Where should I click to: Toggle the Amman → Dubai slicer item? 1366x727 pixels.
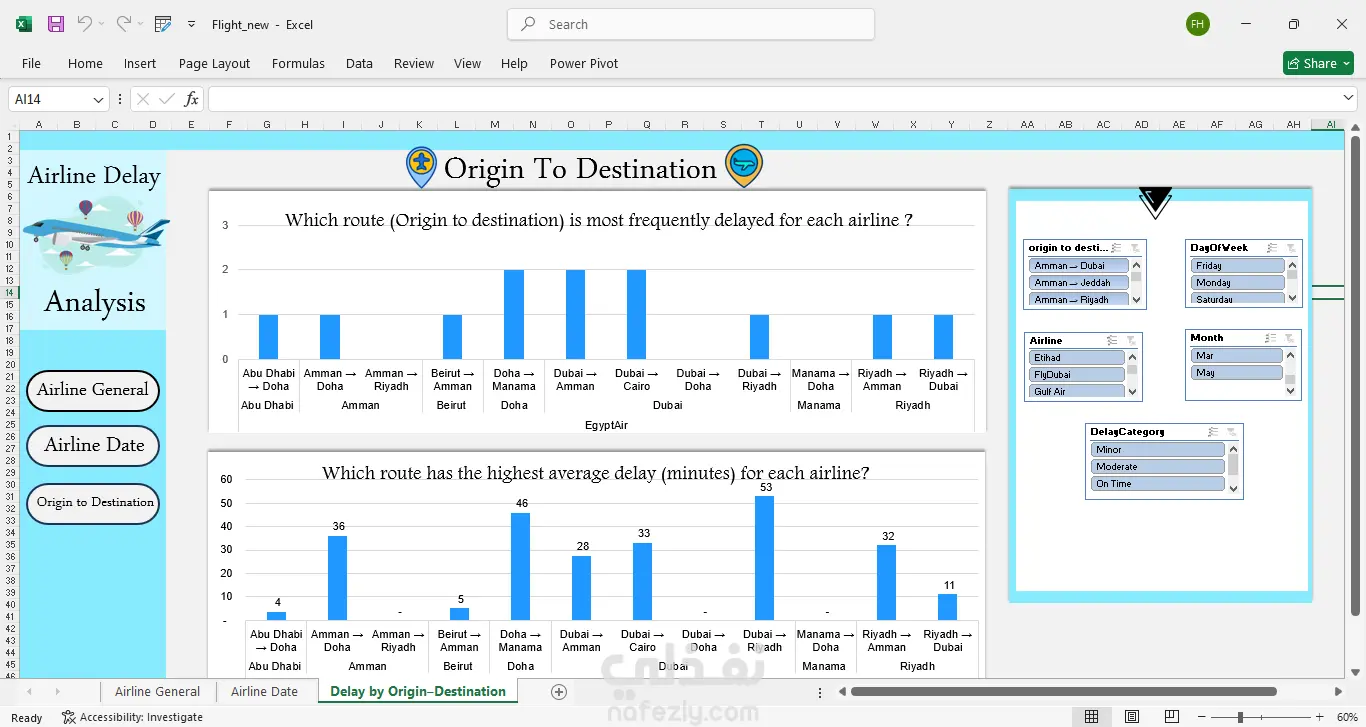pyautogui.click(x=1079, y=266)
